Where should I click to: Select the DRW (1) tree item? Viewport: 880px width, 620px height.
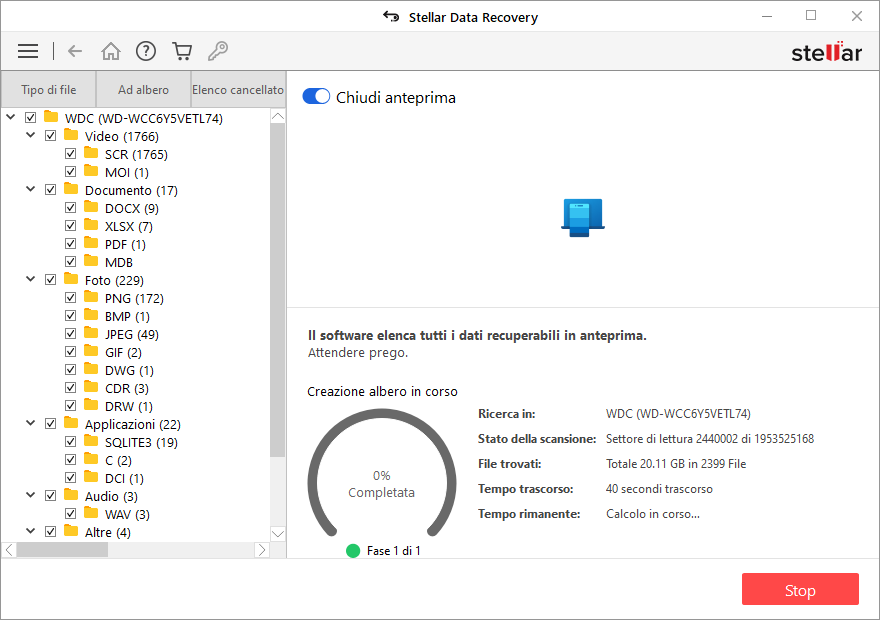pos(129,406)
